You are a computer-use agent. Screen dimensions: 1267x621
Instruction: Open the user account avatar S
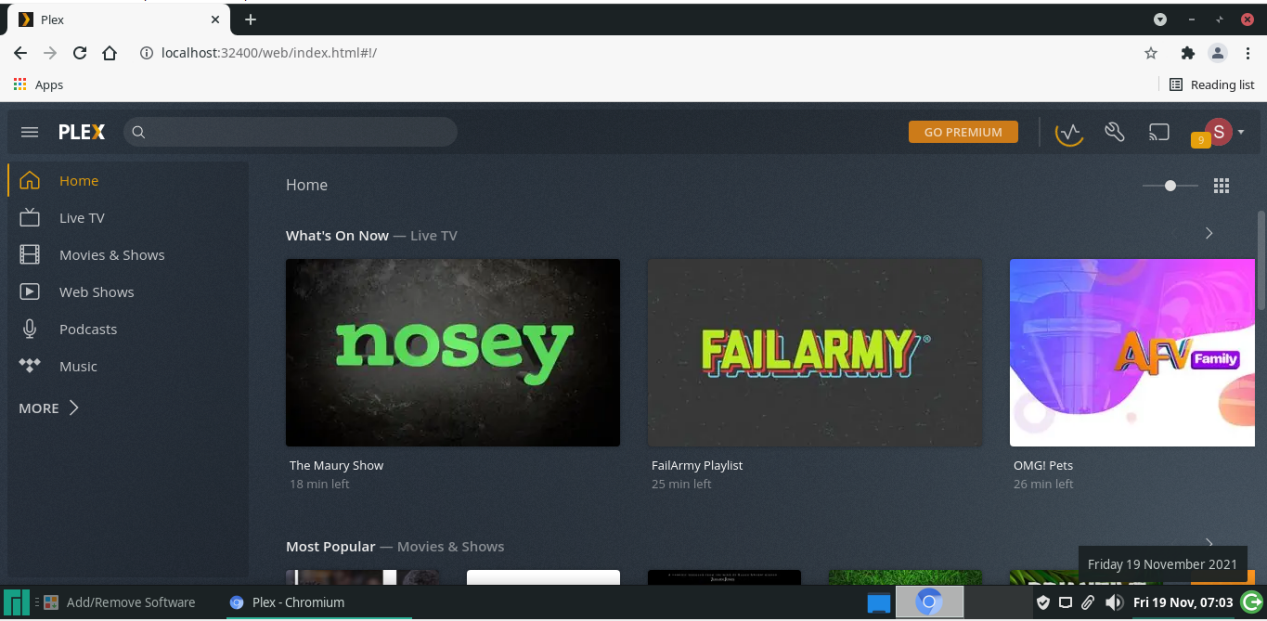(x=1218, y=131)
